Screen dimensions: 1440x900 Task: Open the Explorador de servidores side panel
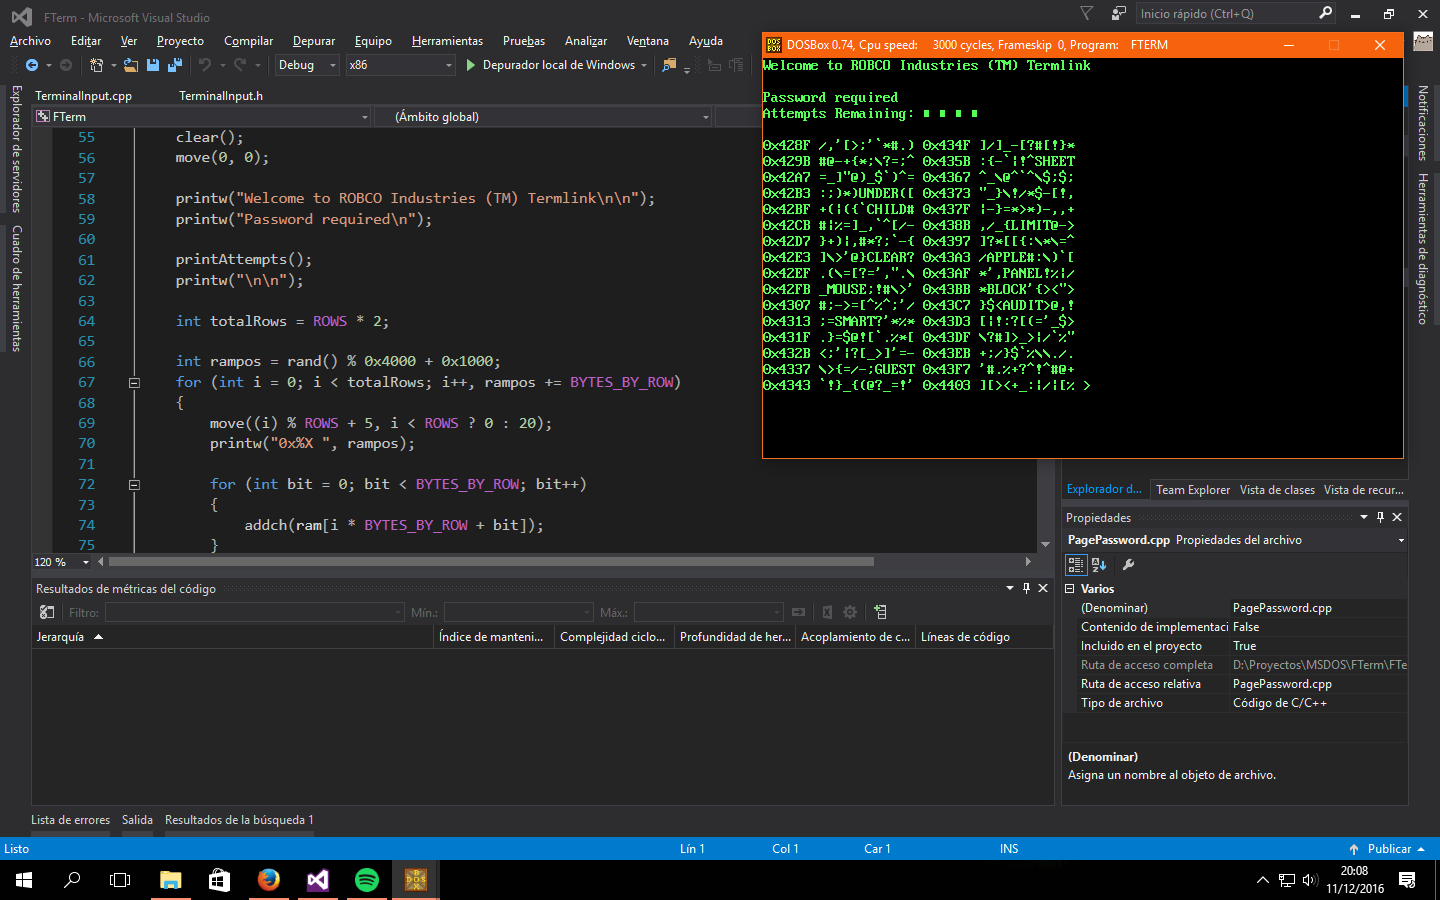(x=16, y=149)
